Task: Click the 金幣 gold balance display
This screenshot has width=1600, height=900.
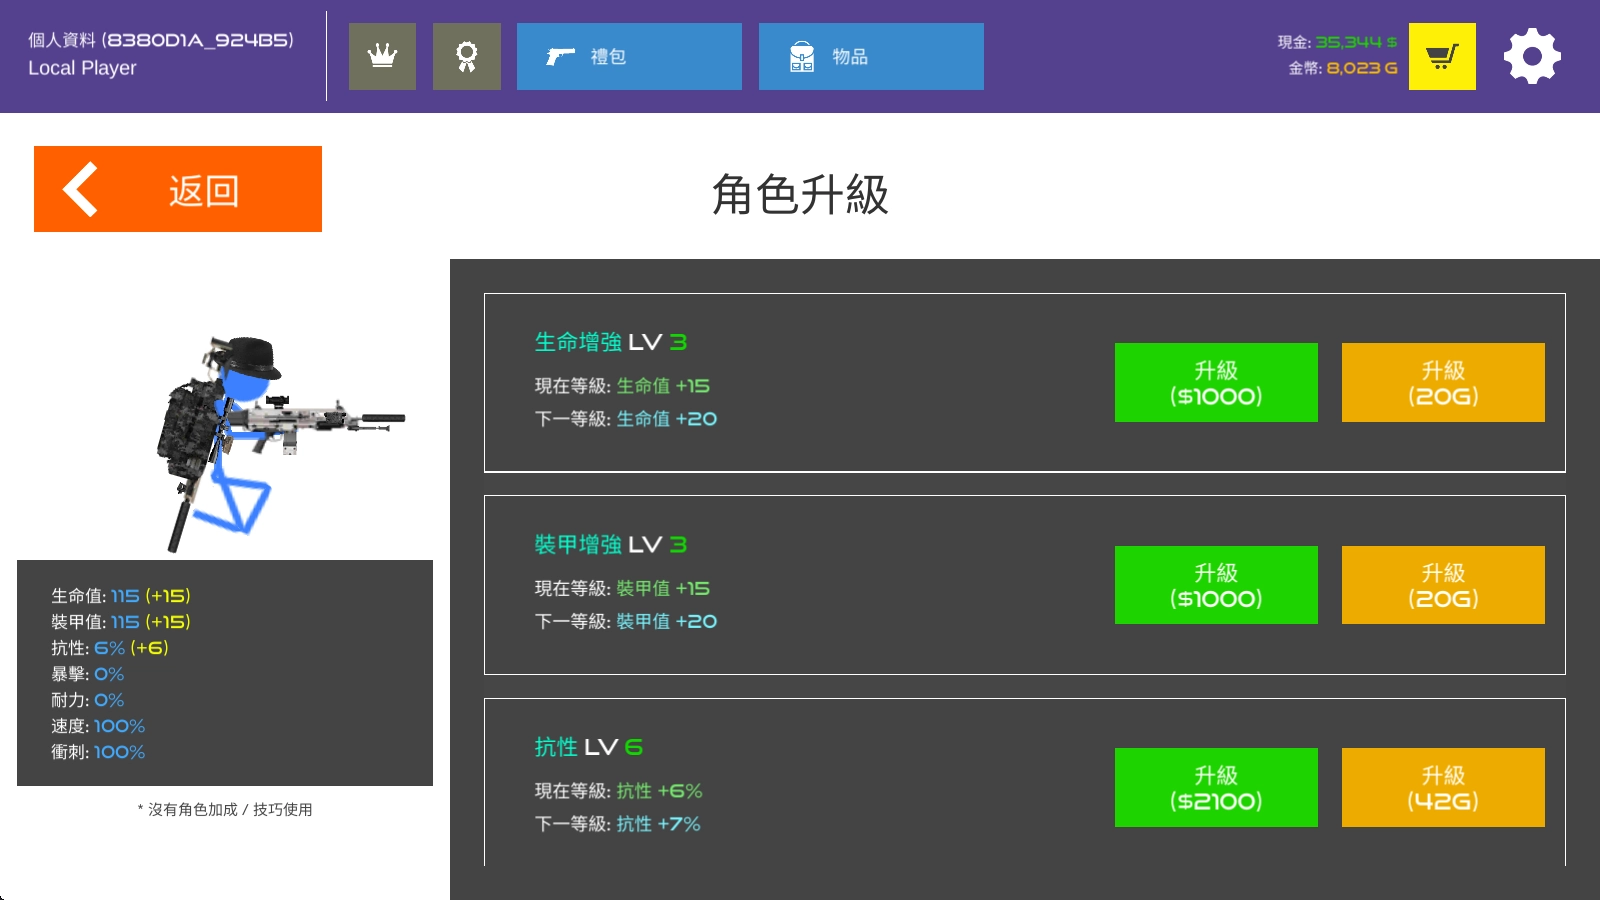Action: [x=1342, y=68]
